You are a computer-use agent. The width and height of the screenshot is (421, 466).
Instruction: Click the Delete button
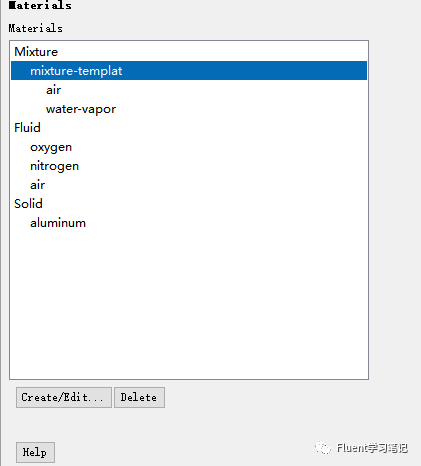point(139,397)
